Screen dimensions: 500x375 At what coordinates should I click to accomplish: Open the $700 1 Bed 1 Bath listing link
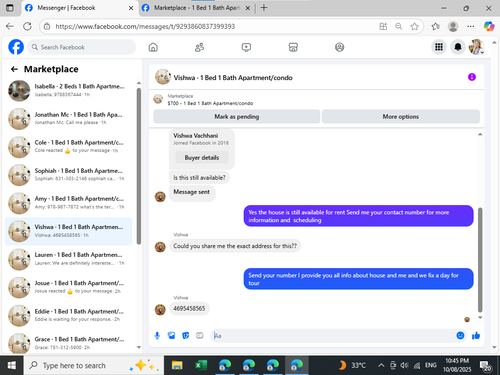tap(210, 103)
